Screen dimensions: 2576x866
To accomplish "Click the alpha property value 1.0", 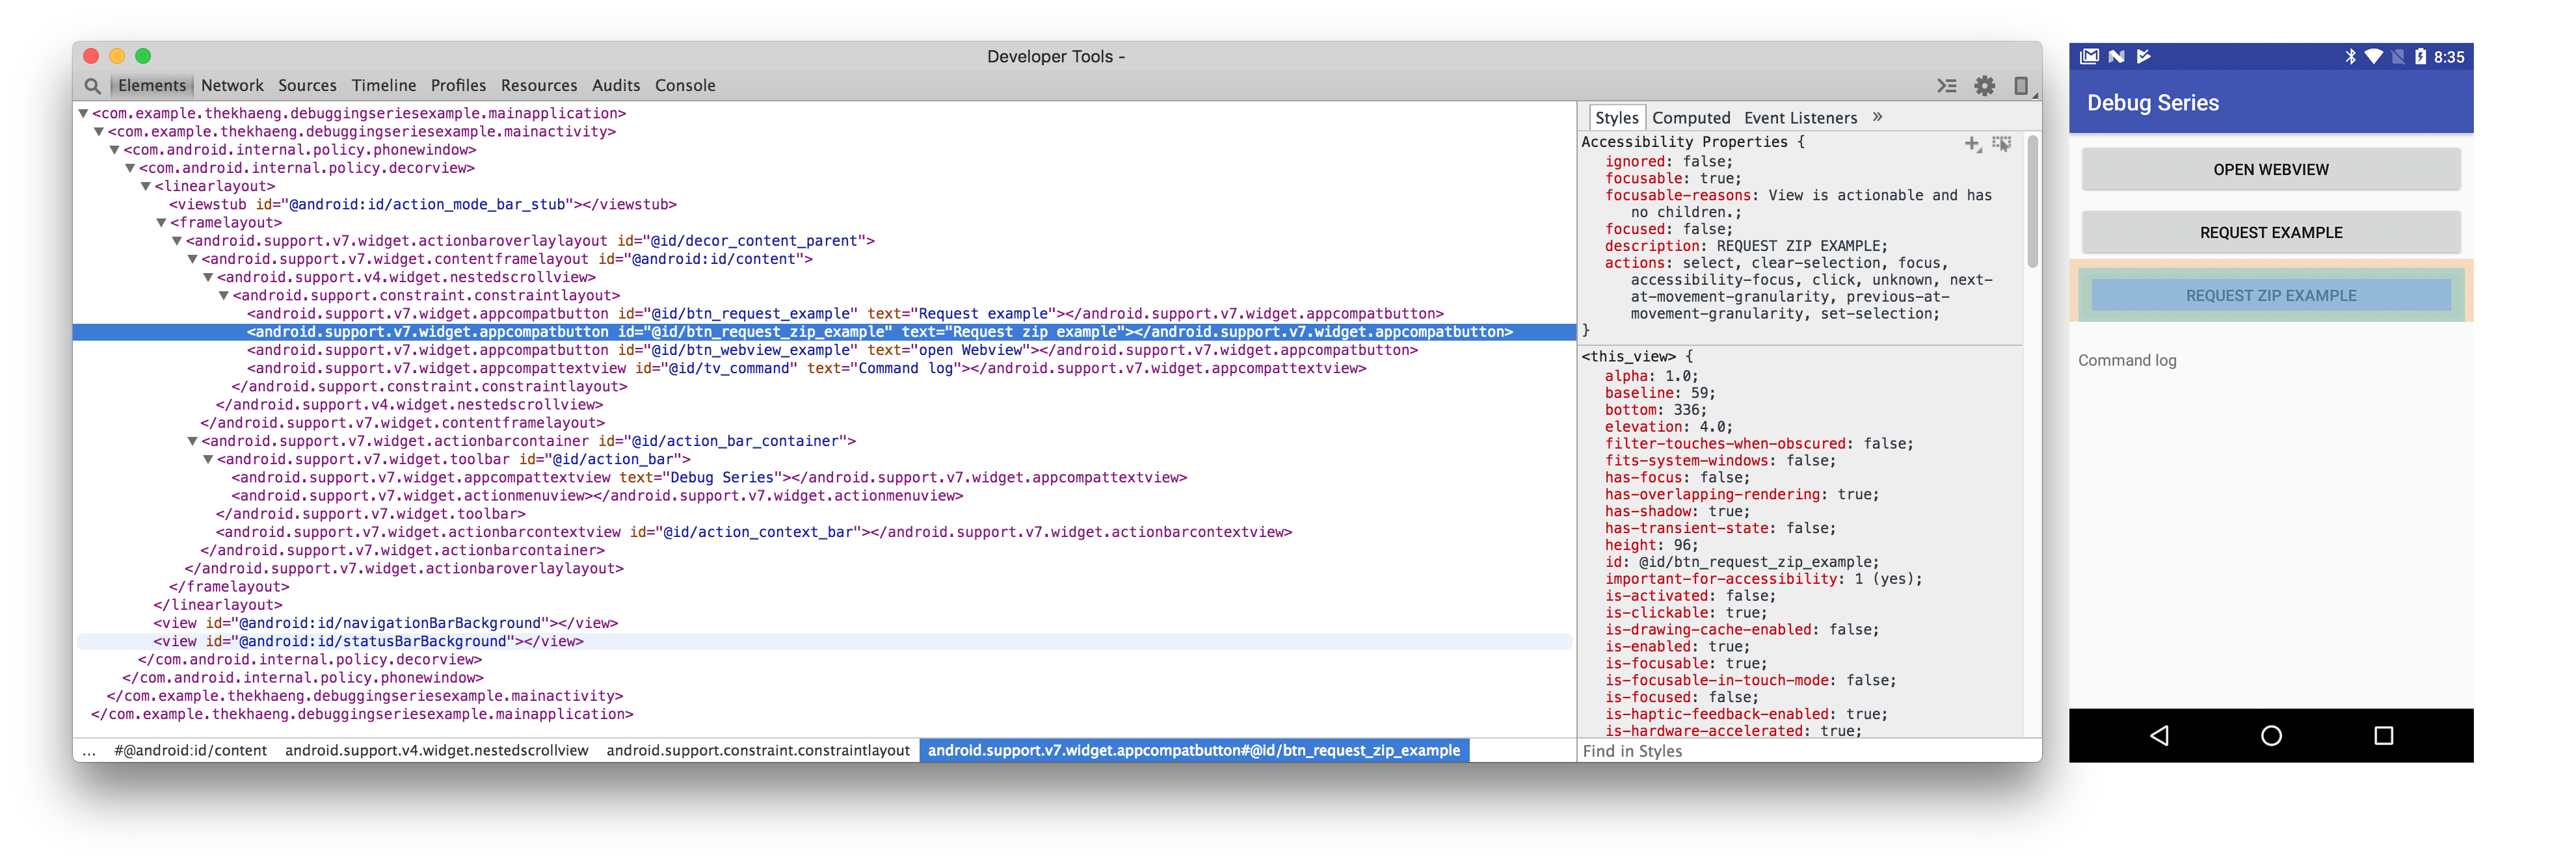I will click(x=1678, y=376).
